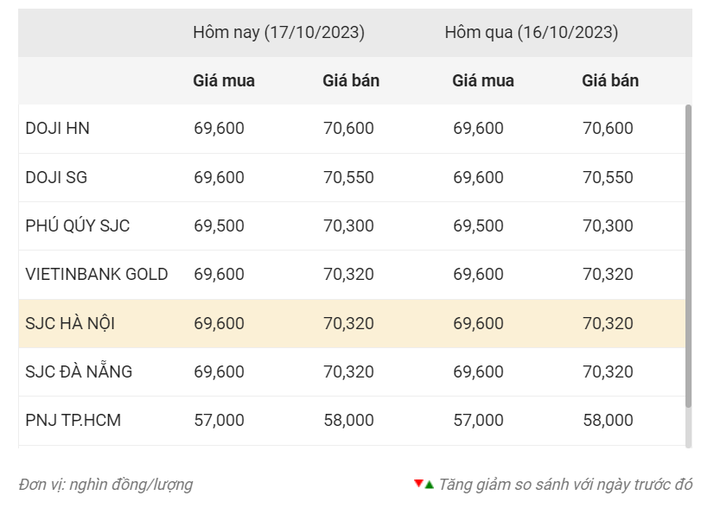Click the Hôm nay (17/10/2023) header
The height and width of the screenshot is (508, 720).
(279, 33)
